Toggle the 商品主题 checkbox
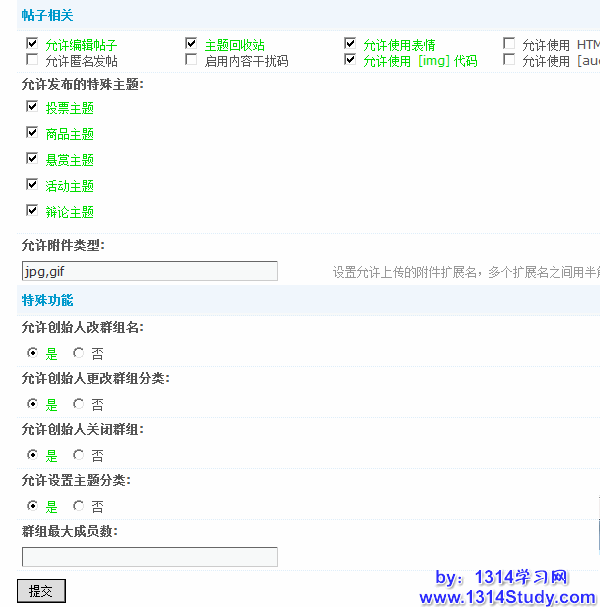This screenshot has height=607, width=600. 32,132
